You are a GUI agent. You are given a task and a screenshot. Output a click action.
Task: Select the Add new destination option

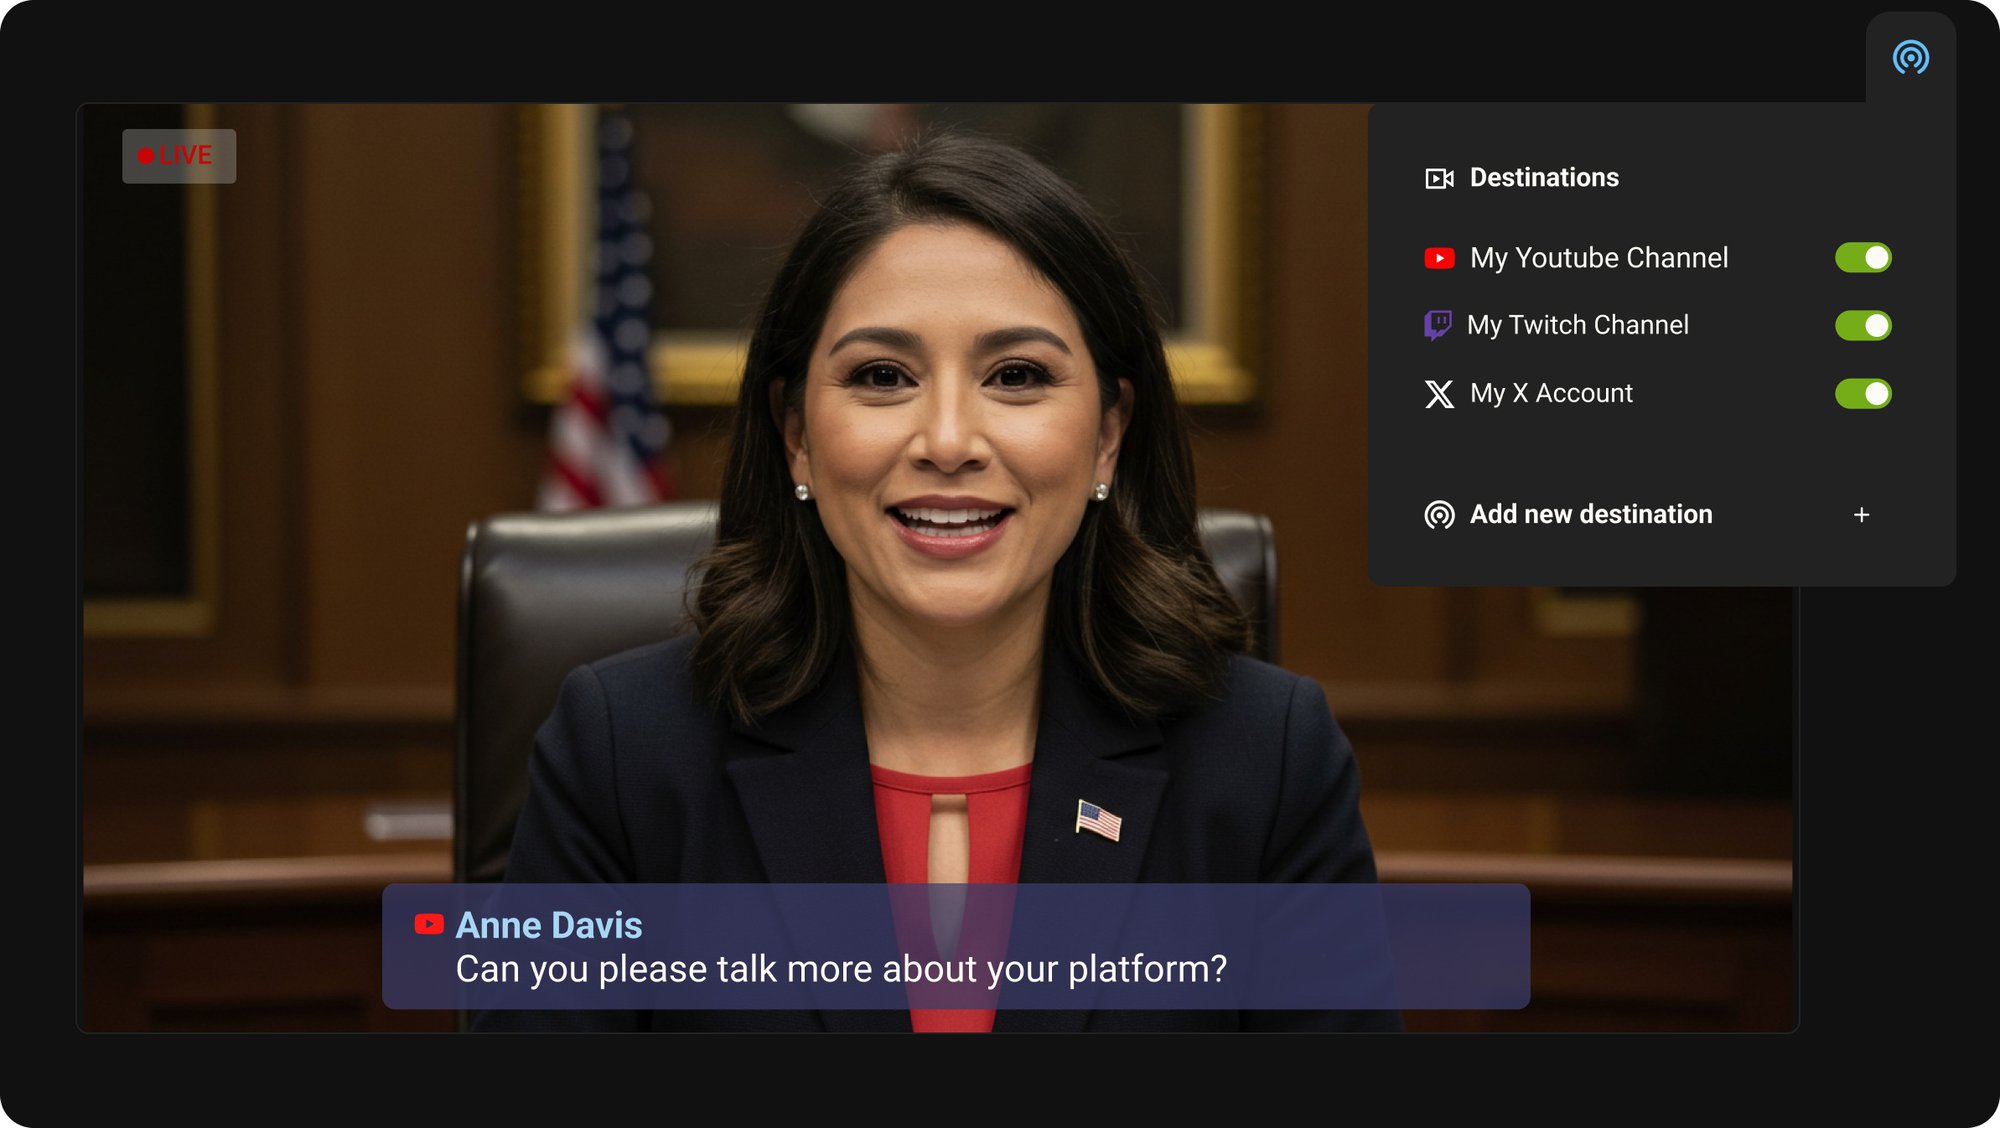(1647, 515)
